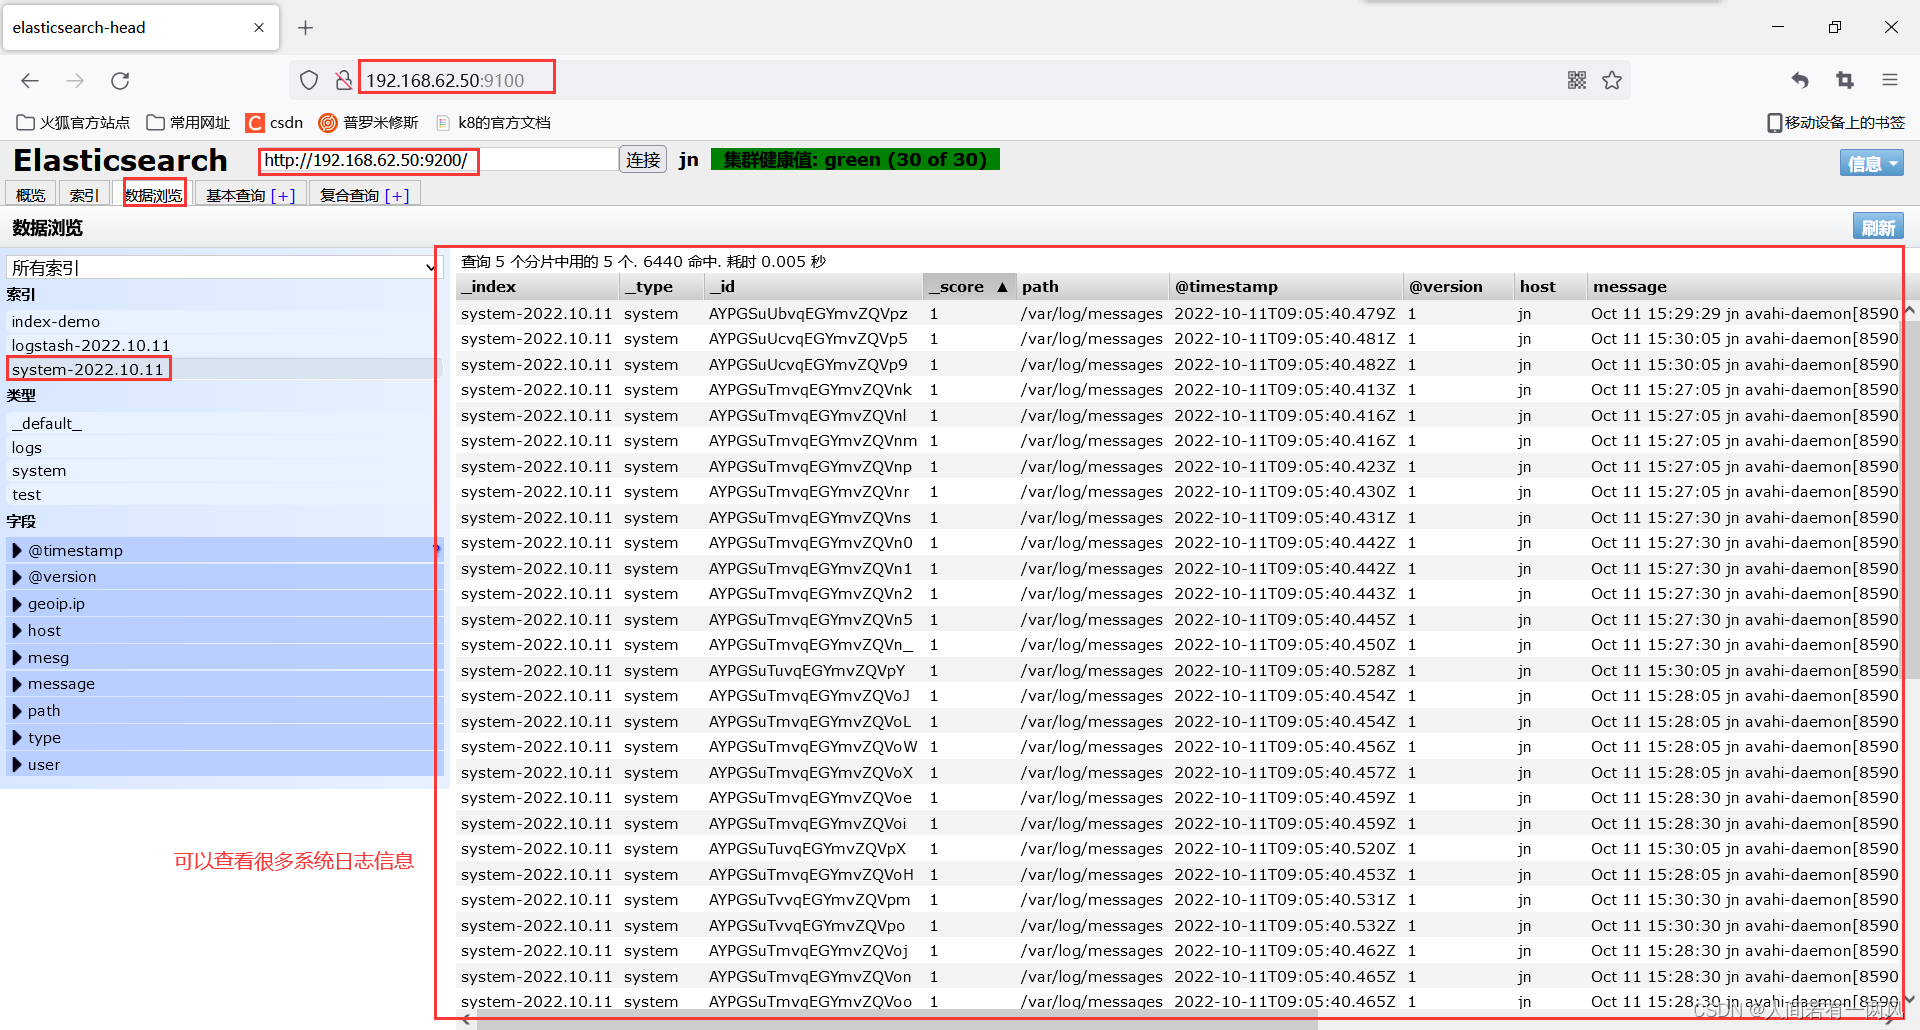The image size is (1920, 1030).
Task: Open 移动设备上的书签 folder
Action: coord(1836,122)
